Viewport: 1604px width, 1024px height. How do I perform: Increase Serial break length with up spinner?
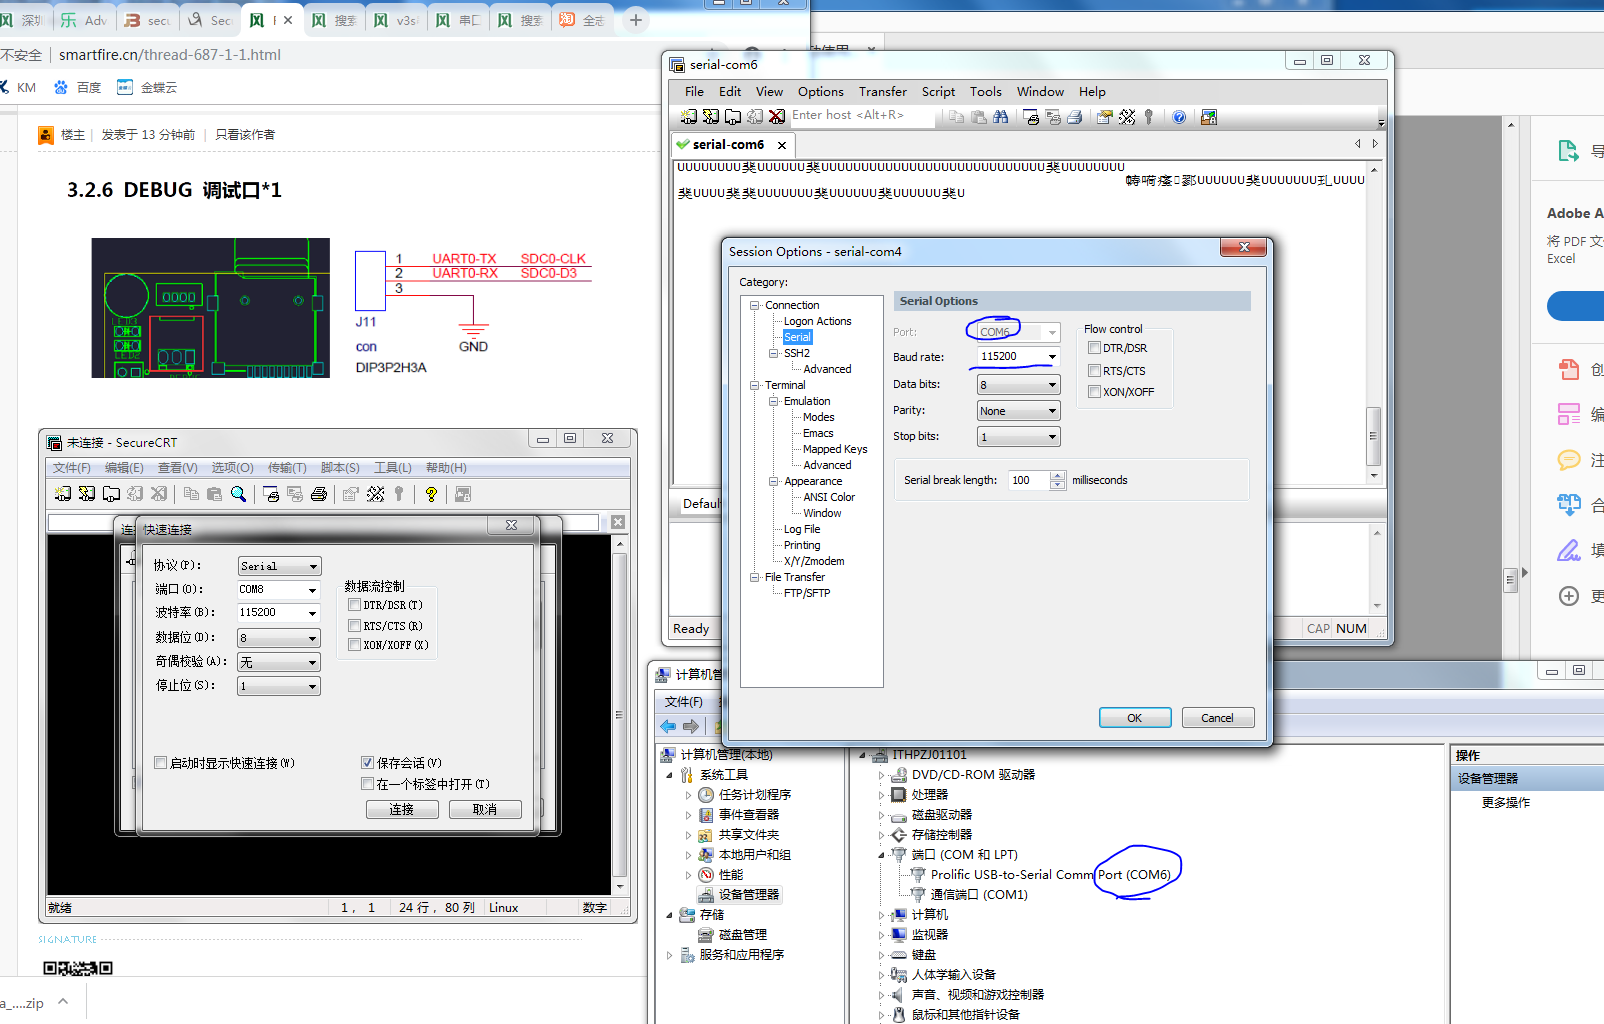pyautogui.click(x=1058, y=475)
